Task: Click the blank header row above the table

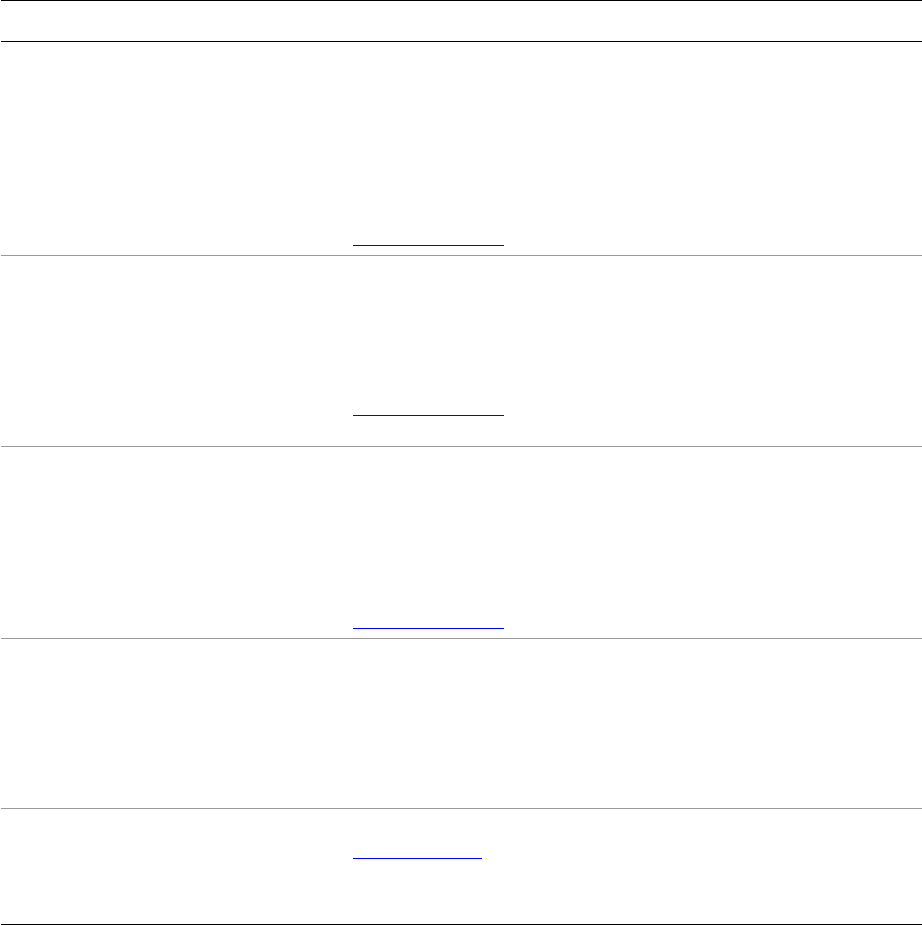Action: click(460, 20)
